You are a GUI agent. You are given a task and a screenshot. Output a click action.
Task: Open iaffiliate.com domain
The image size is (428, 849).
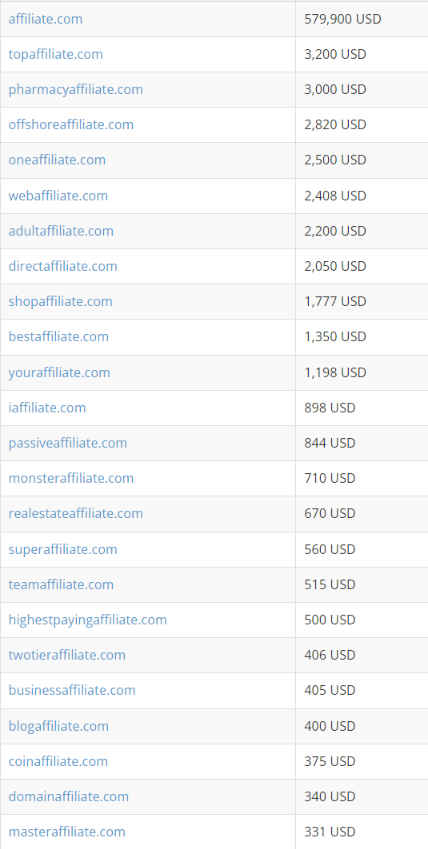[47, 407]
